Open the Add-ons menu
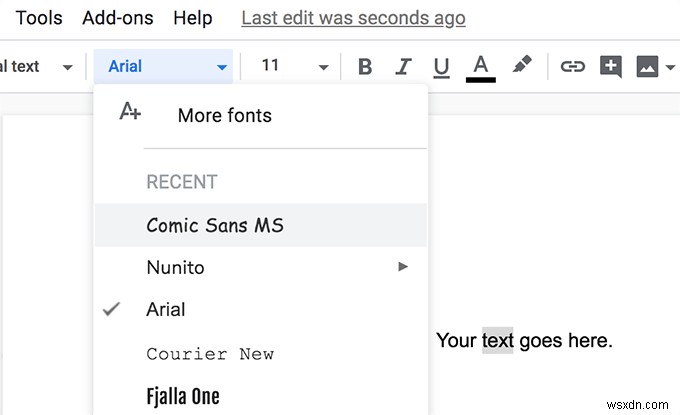The width and height of the screenshot is (680, 415). point(117,18)
